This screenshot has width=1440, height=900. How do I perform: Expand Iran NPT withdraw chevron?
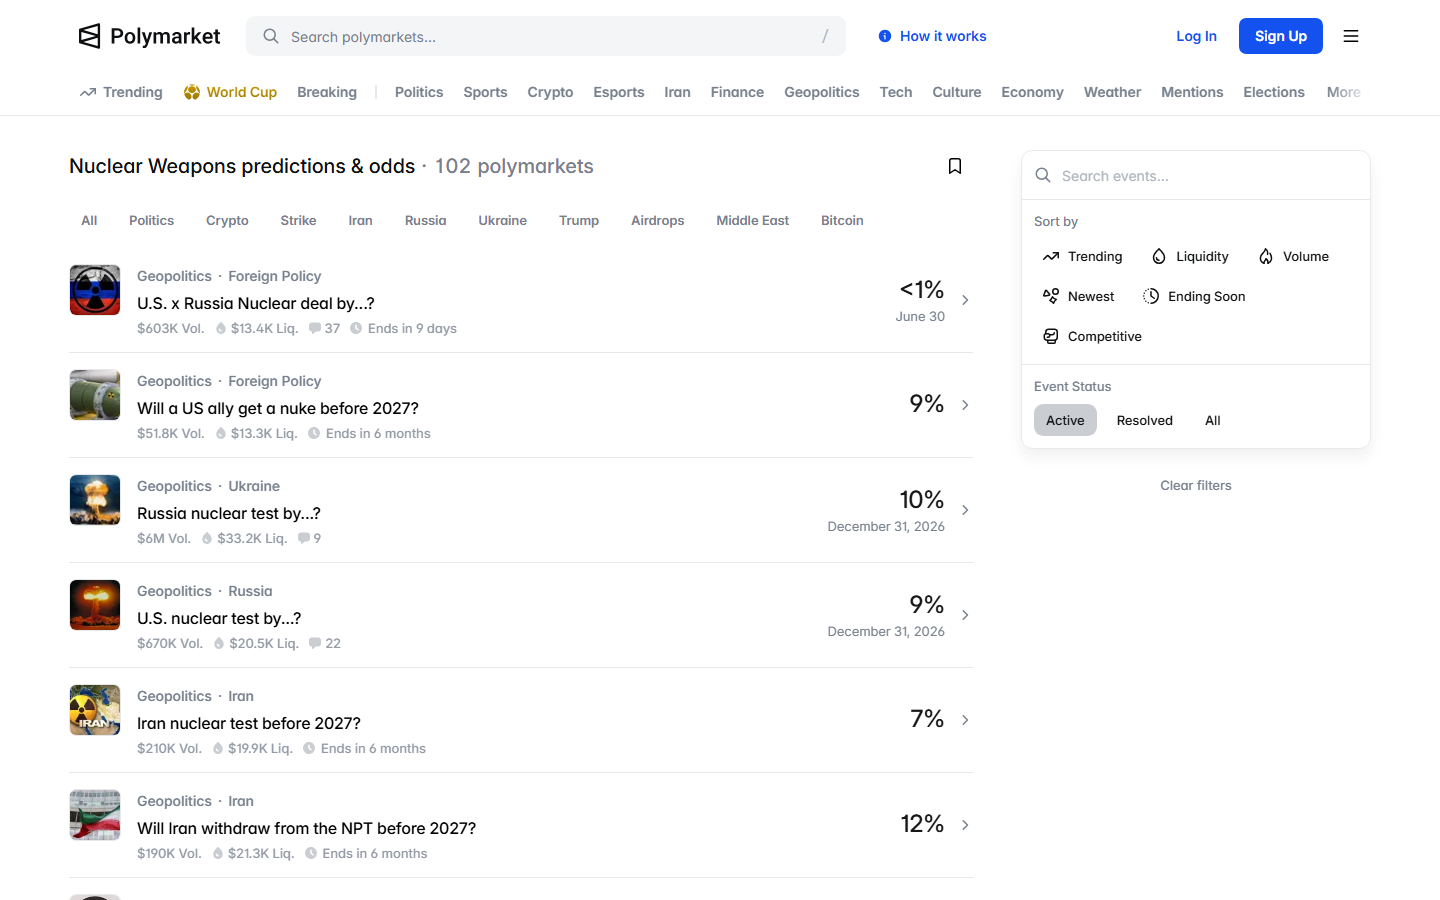point(965,825)
